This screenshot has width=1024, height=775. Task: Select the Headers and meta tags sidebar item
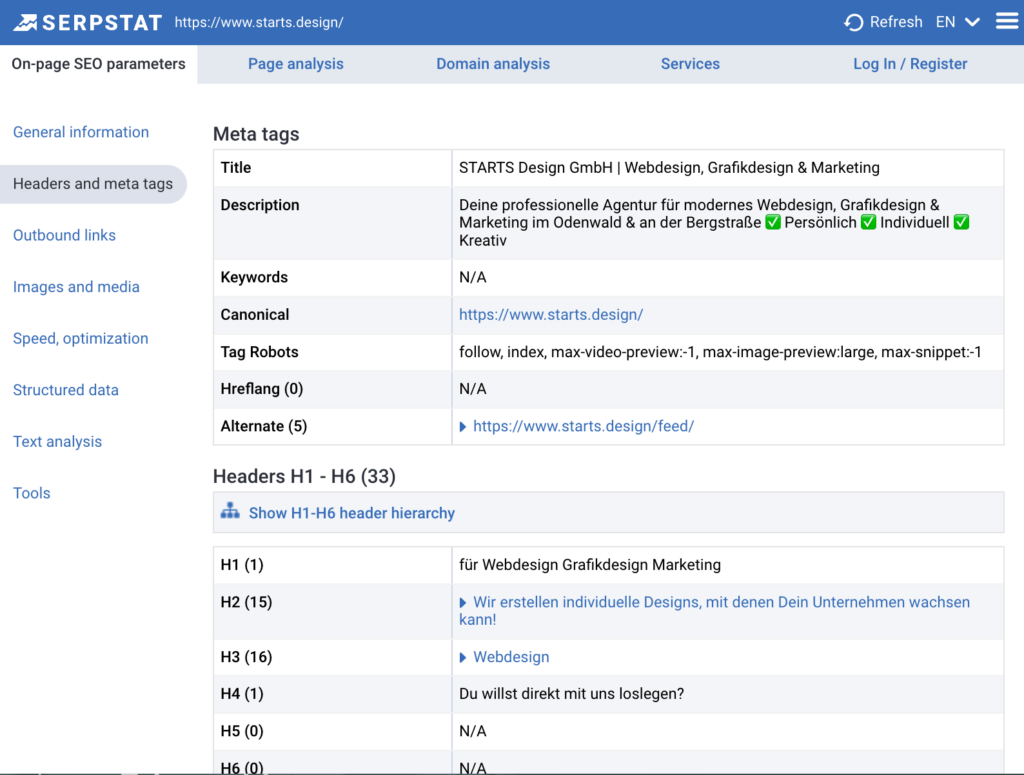click(93, 184)
